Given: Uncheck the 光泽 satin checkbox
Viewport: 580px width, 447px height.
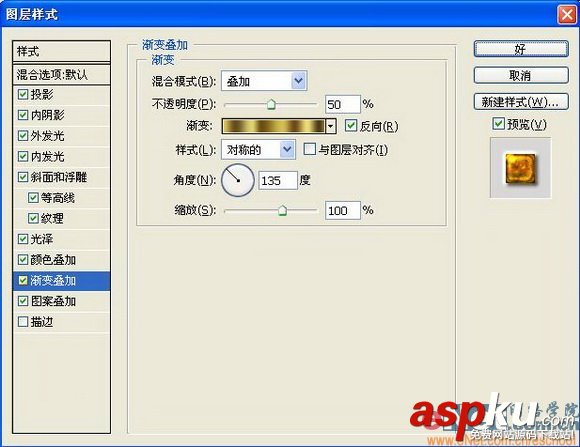Looking at the screenshot, I should tap(23, 239).
